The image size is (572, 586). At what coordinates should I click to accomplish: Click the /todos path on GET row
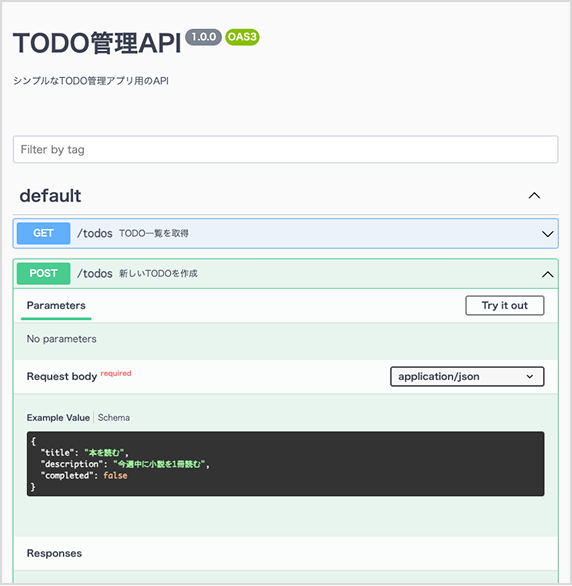[x=95, y=234]
